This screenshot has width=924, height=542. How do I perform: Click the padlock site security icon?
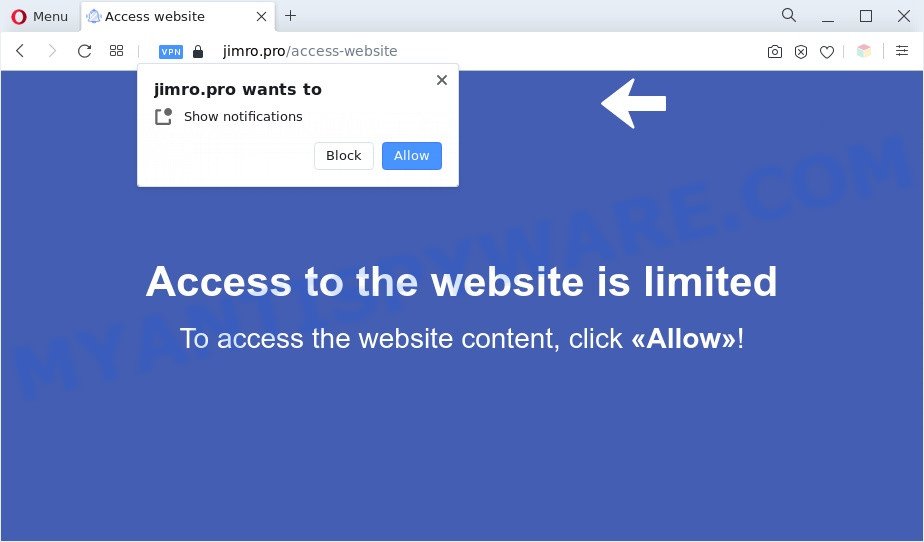click(198, 52)
